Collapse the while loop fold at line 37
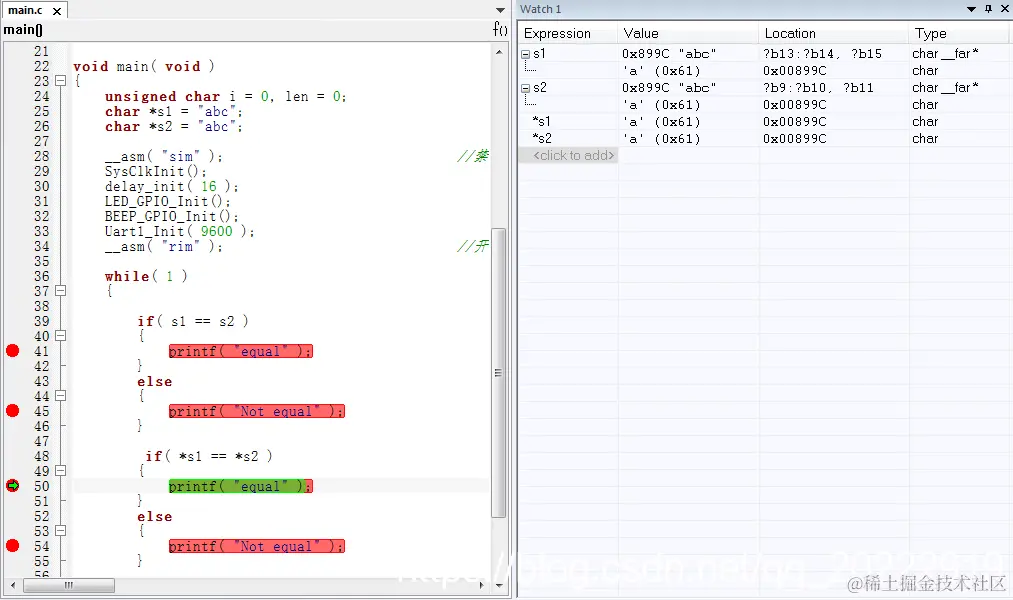 60,291
